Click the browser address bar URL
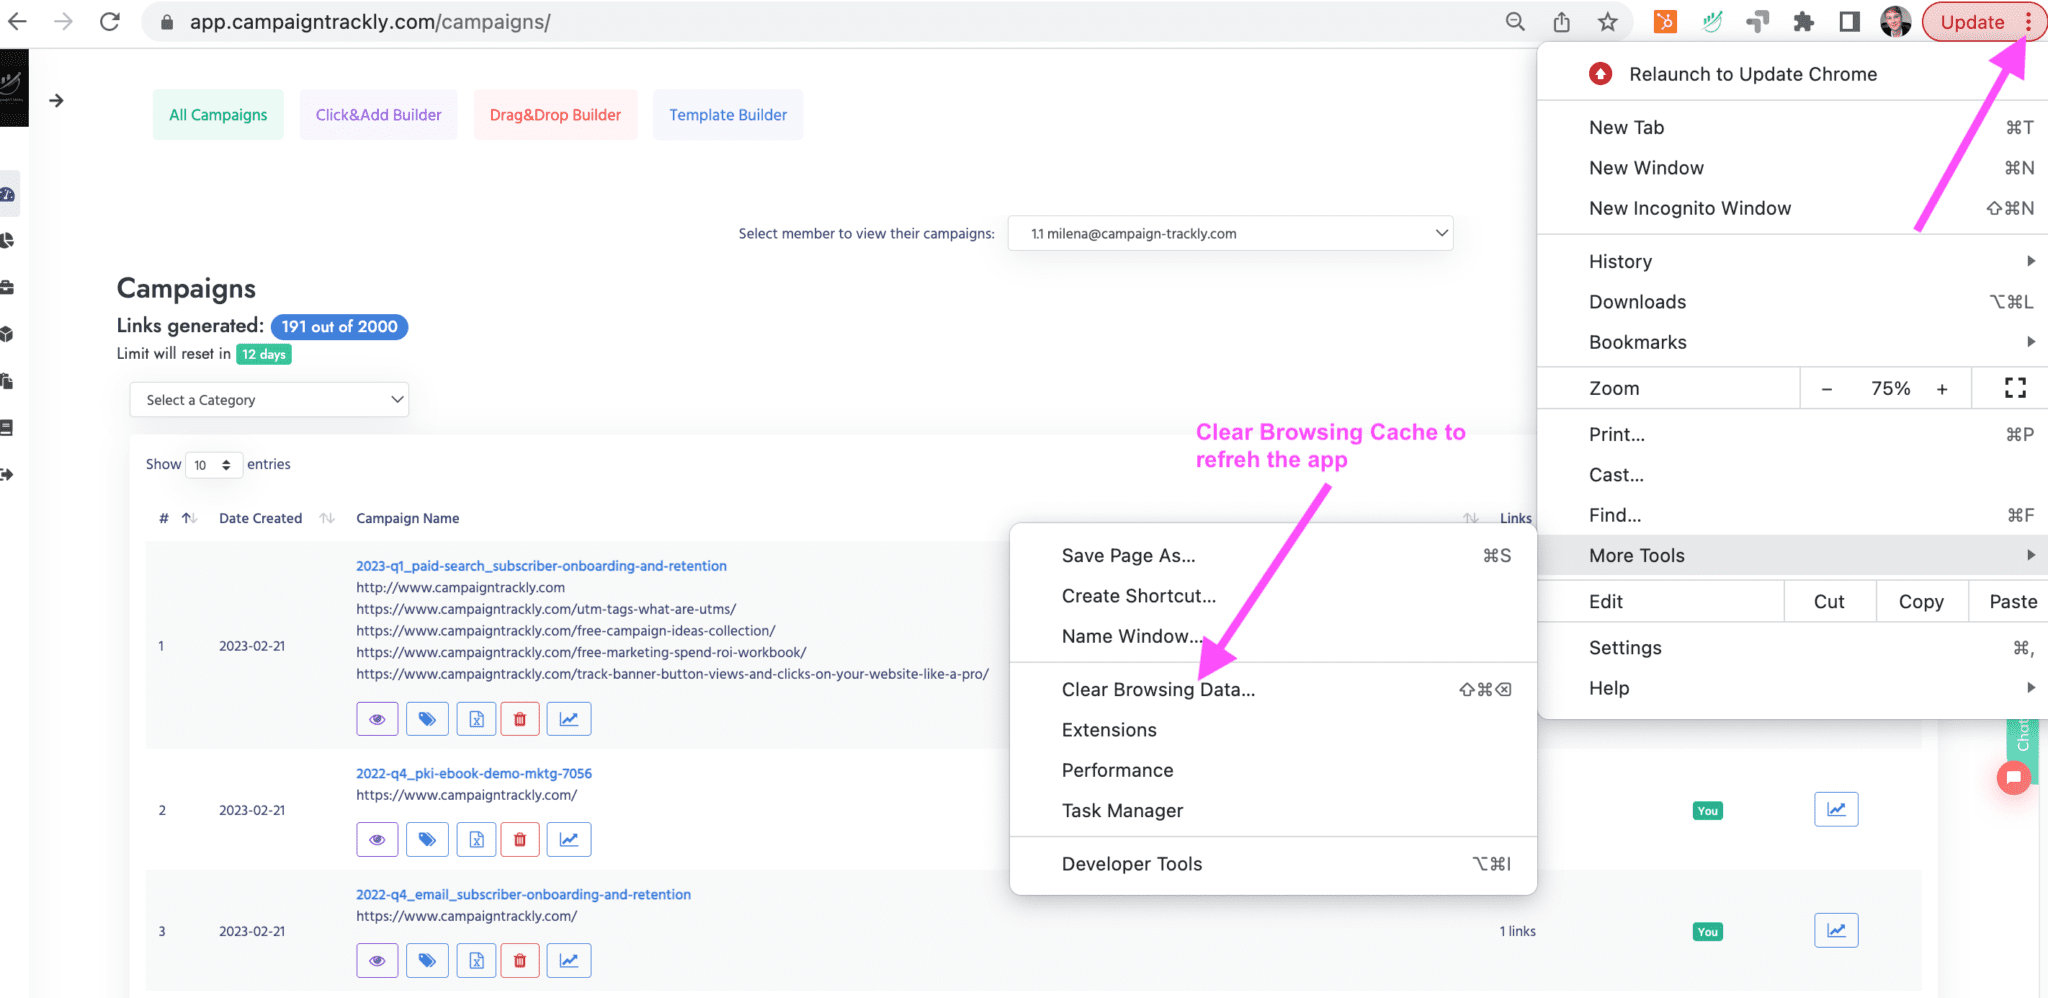The height and width of the screenshot is (998, 2048). [370, 22]
